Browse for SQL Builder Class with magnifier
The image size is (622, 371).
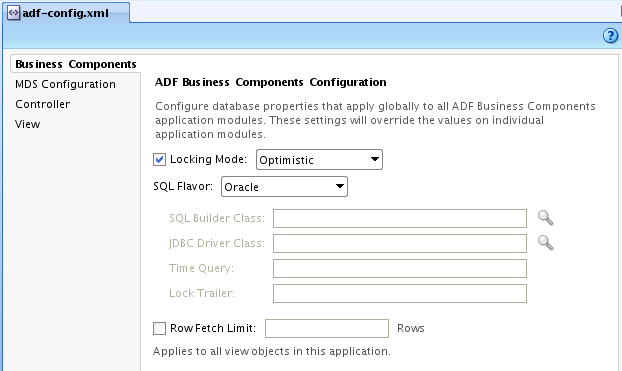pos(545,218)
